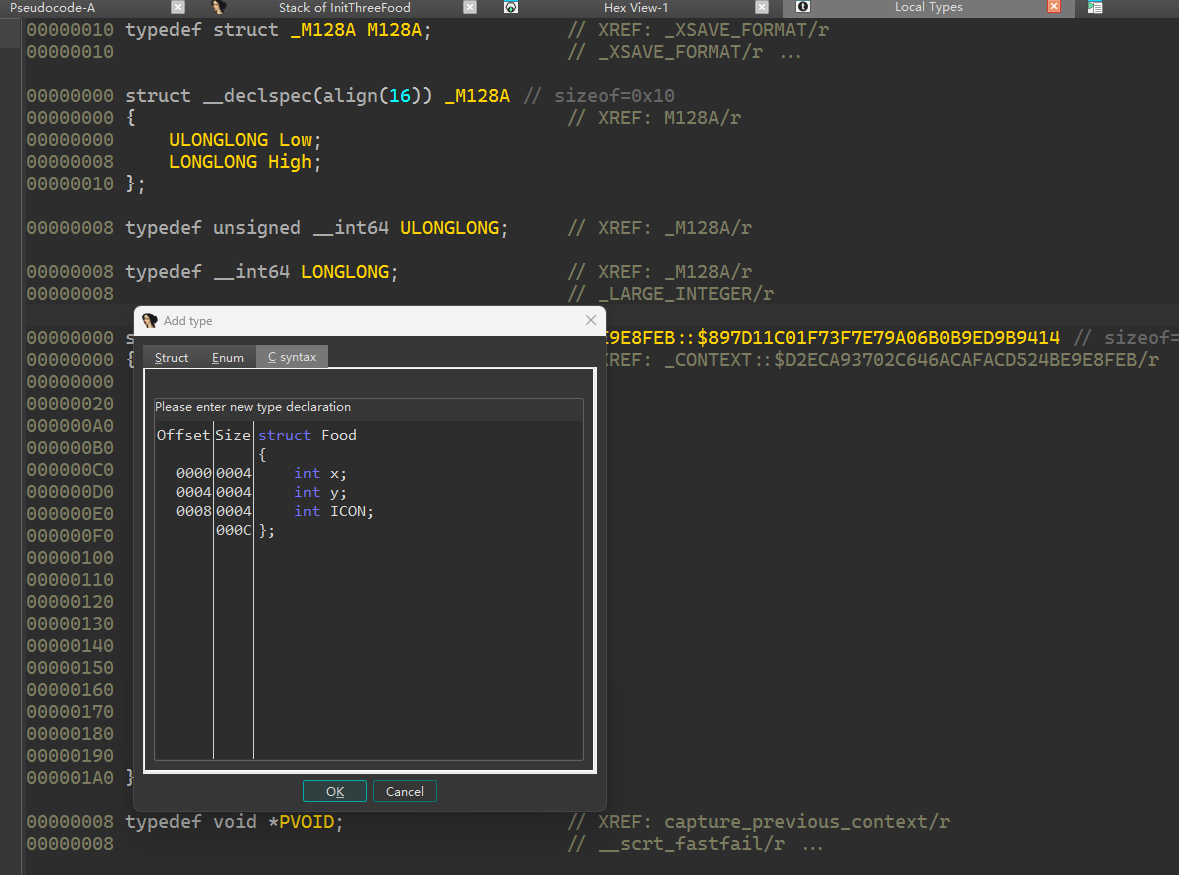Screen dimensions: 1179x875
Task: Click the 'struct Food' declaration line
Action: click(x=307, y=435)
